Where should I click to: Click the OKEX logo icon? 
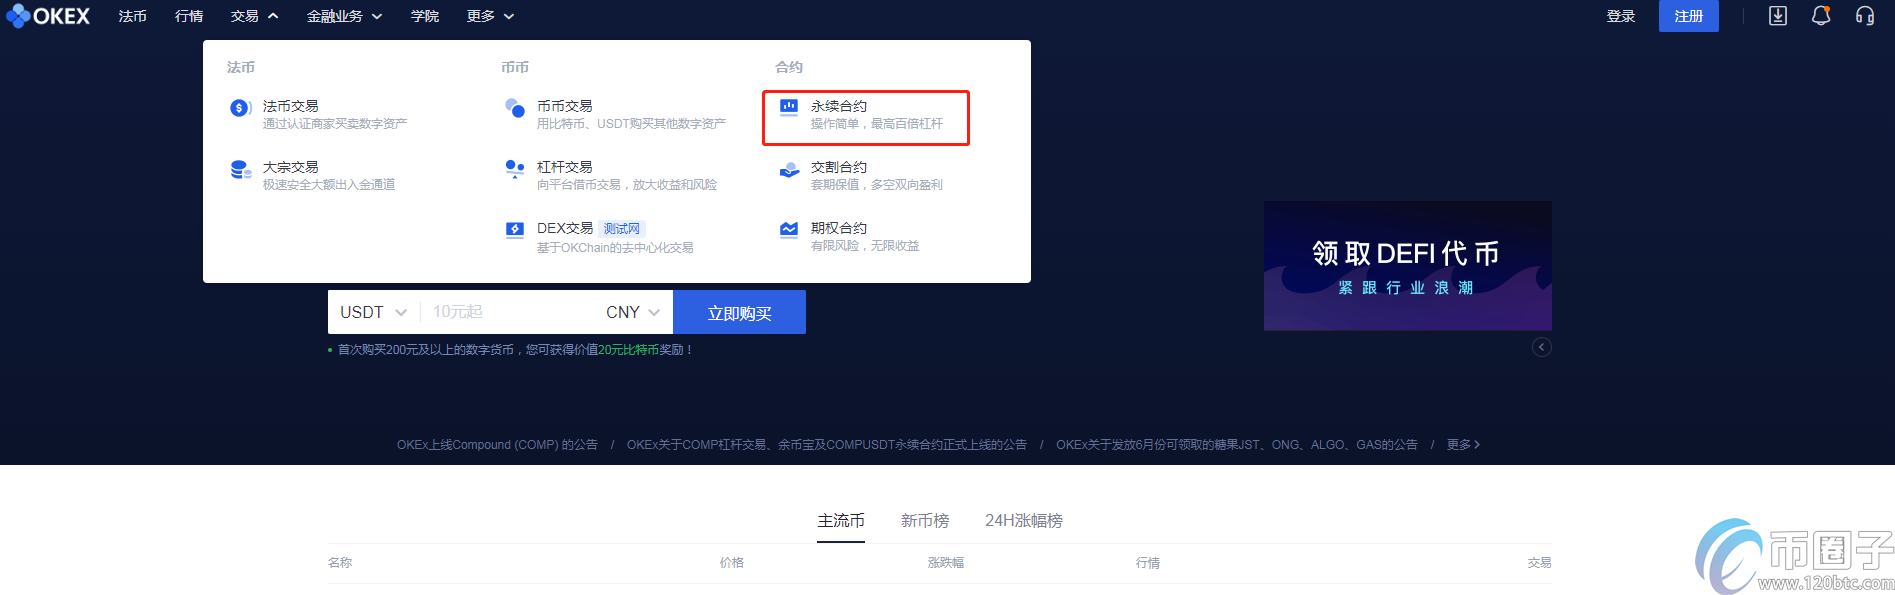tap(18, 16)
